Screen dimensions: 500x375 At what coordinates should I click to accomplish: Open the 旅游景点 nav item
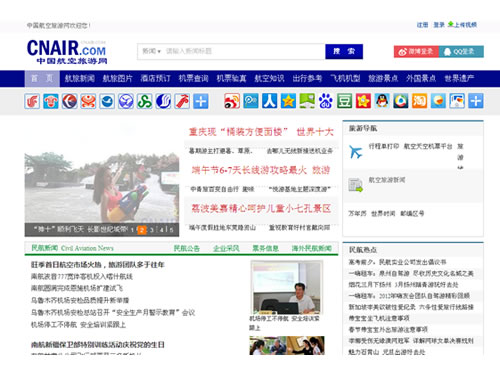click(383, 79)
